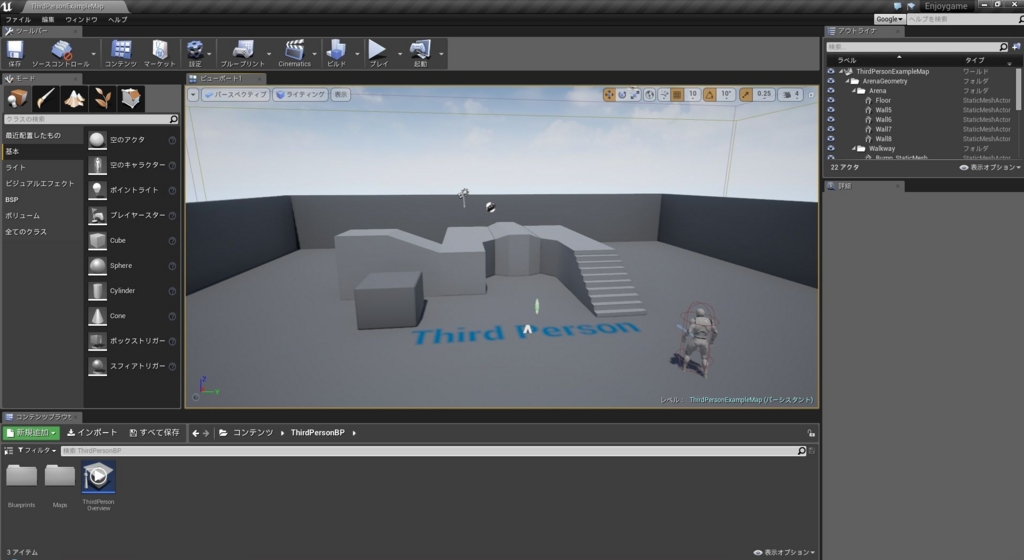Open the Blueprints (ブループリント) toolbar icon
This screenshot has height=560, width=1024.
242,52
